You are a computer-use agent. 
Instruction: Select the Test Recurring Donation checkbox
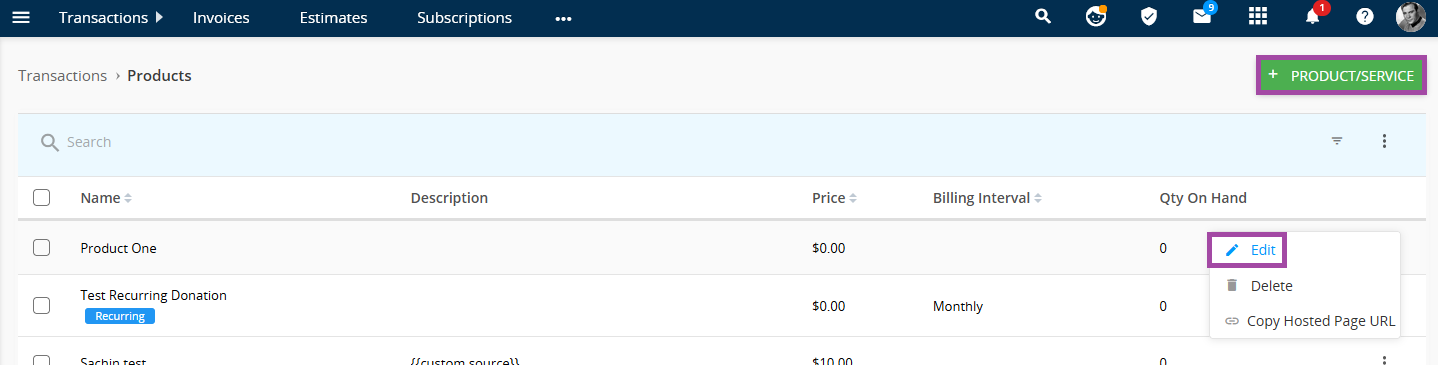tap(41, 305)
